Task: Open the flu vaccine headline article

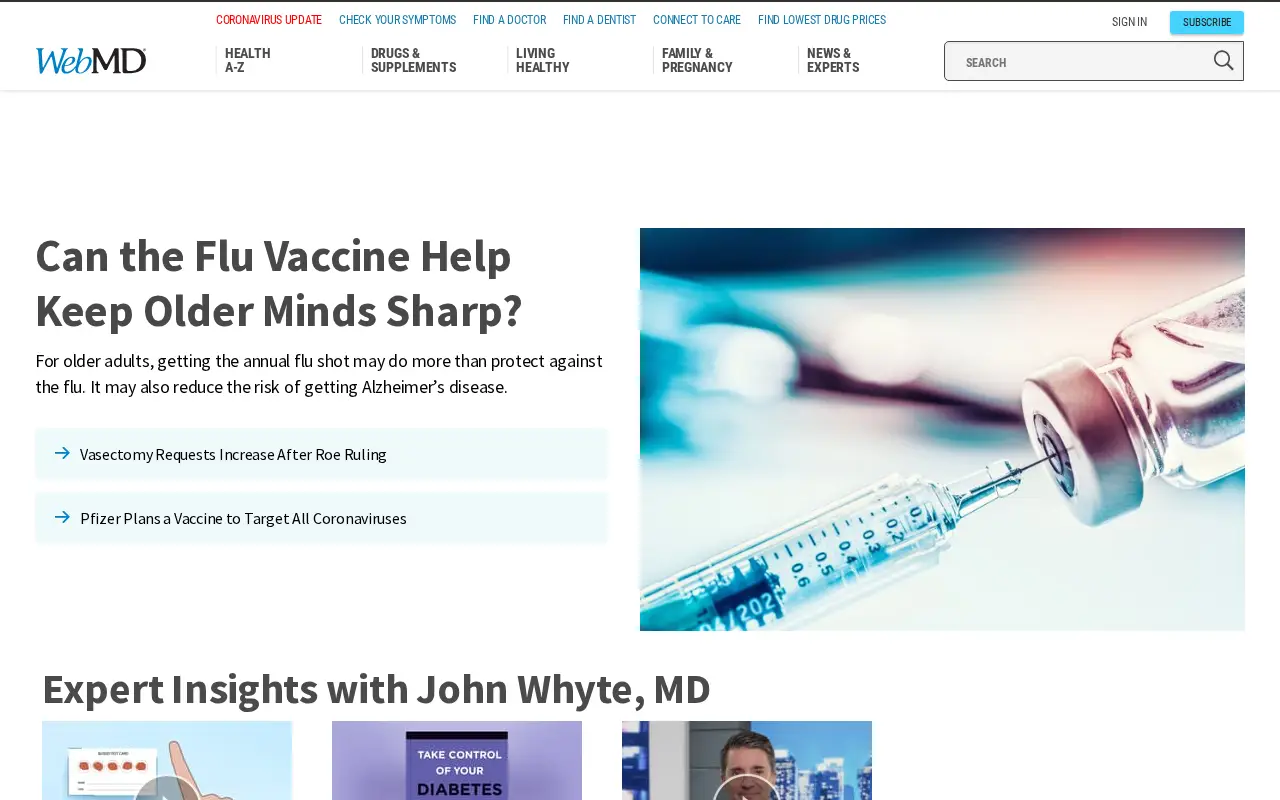Action: [279, 283]
